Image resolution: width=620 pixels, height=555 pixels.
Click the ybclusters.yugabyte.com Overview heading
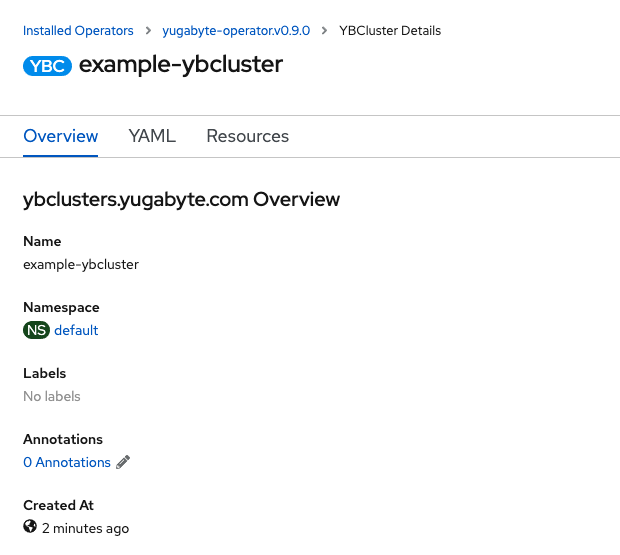(x=181, y=199)
